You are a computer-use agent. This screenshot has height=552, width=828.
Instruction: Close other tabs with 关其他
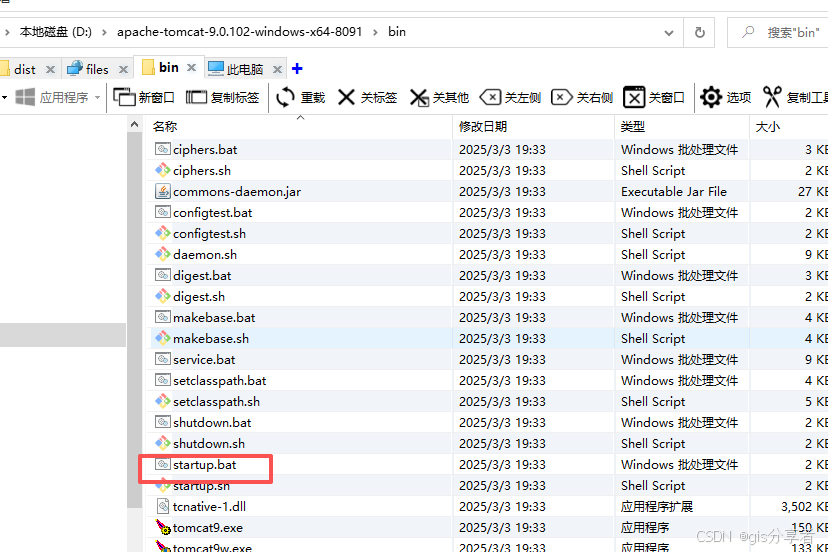[439, 97]
